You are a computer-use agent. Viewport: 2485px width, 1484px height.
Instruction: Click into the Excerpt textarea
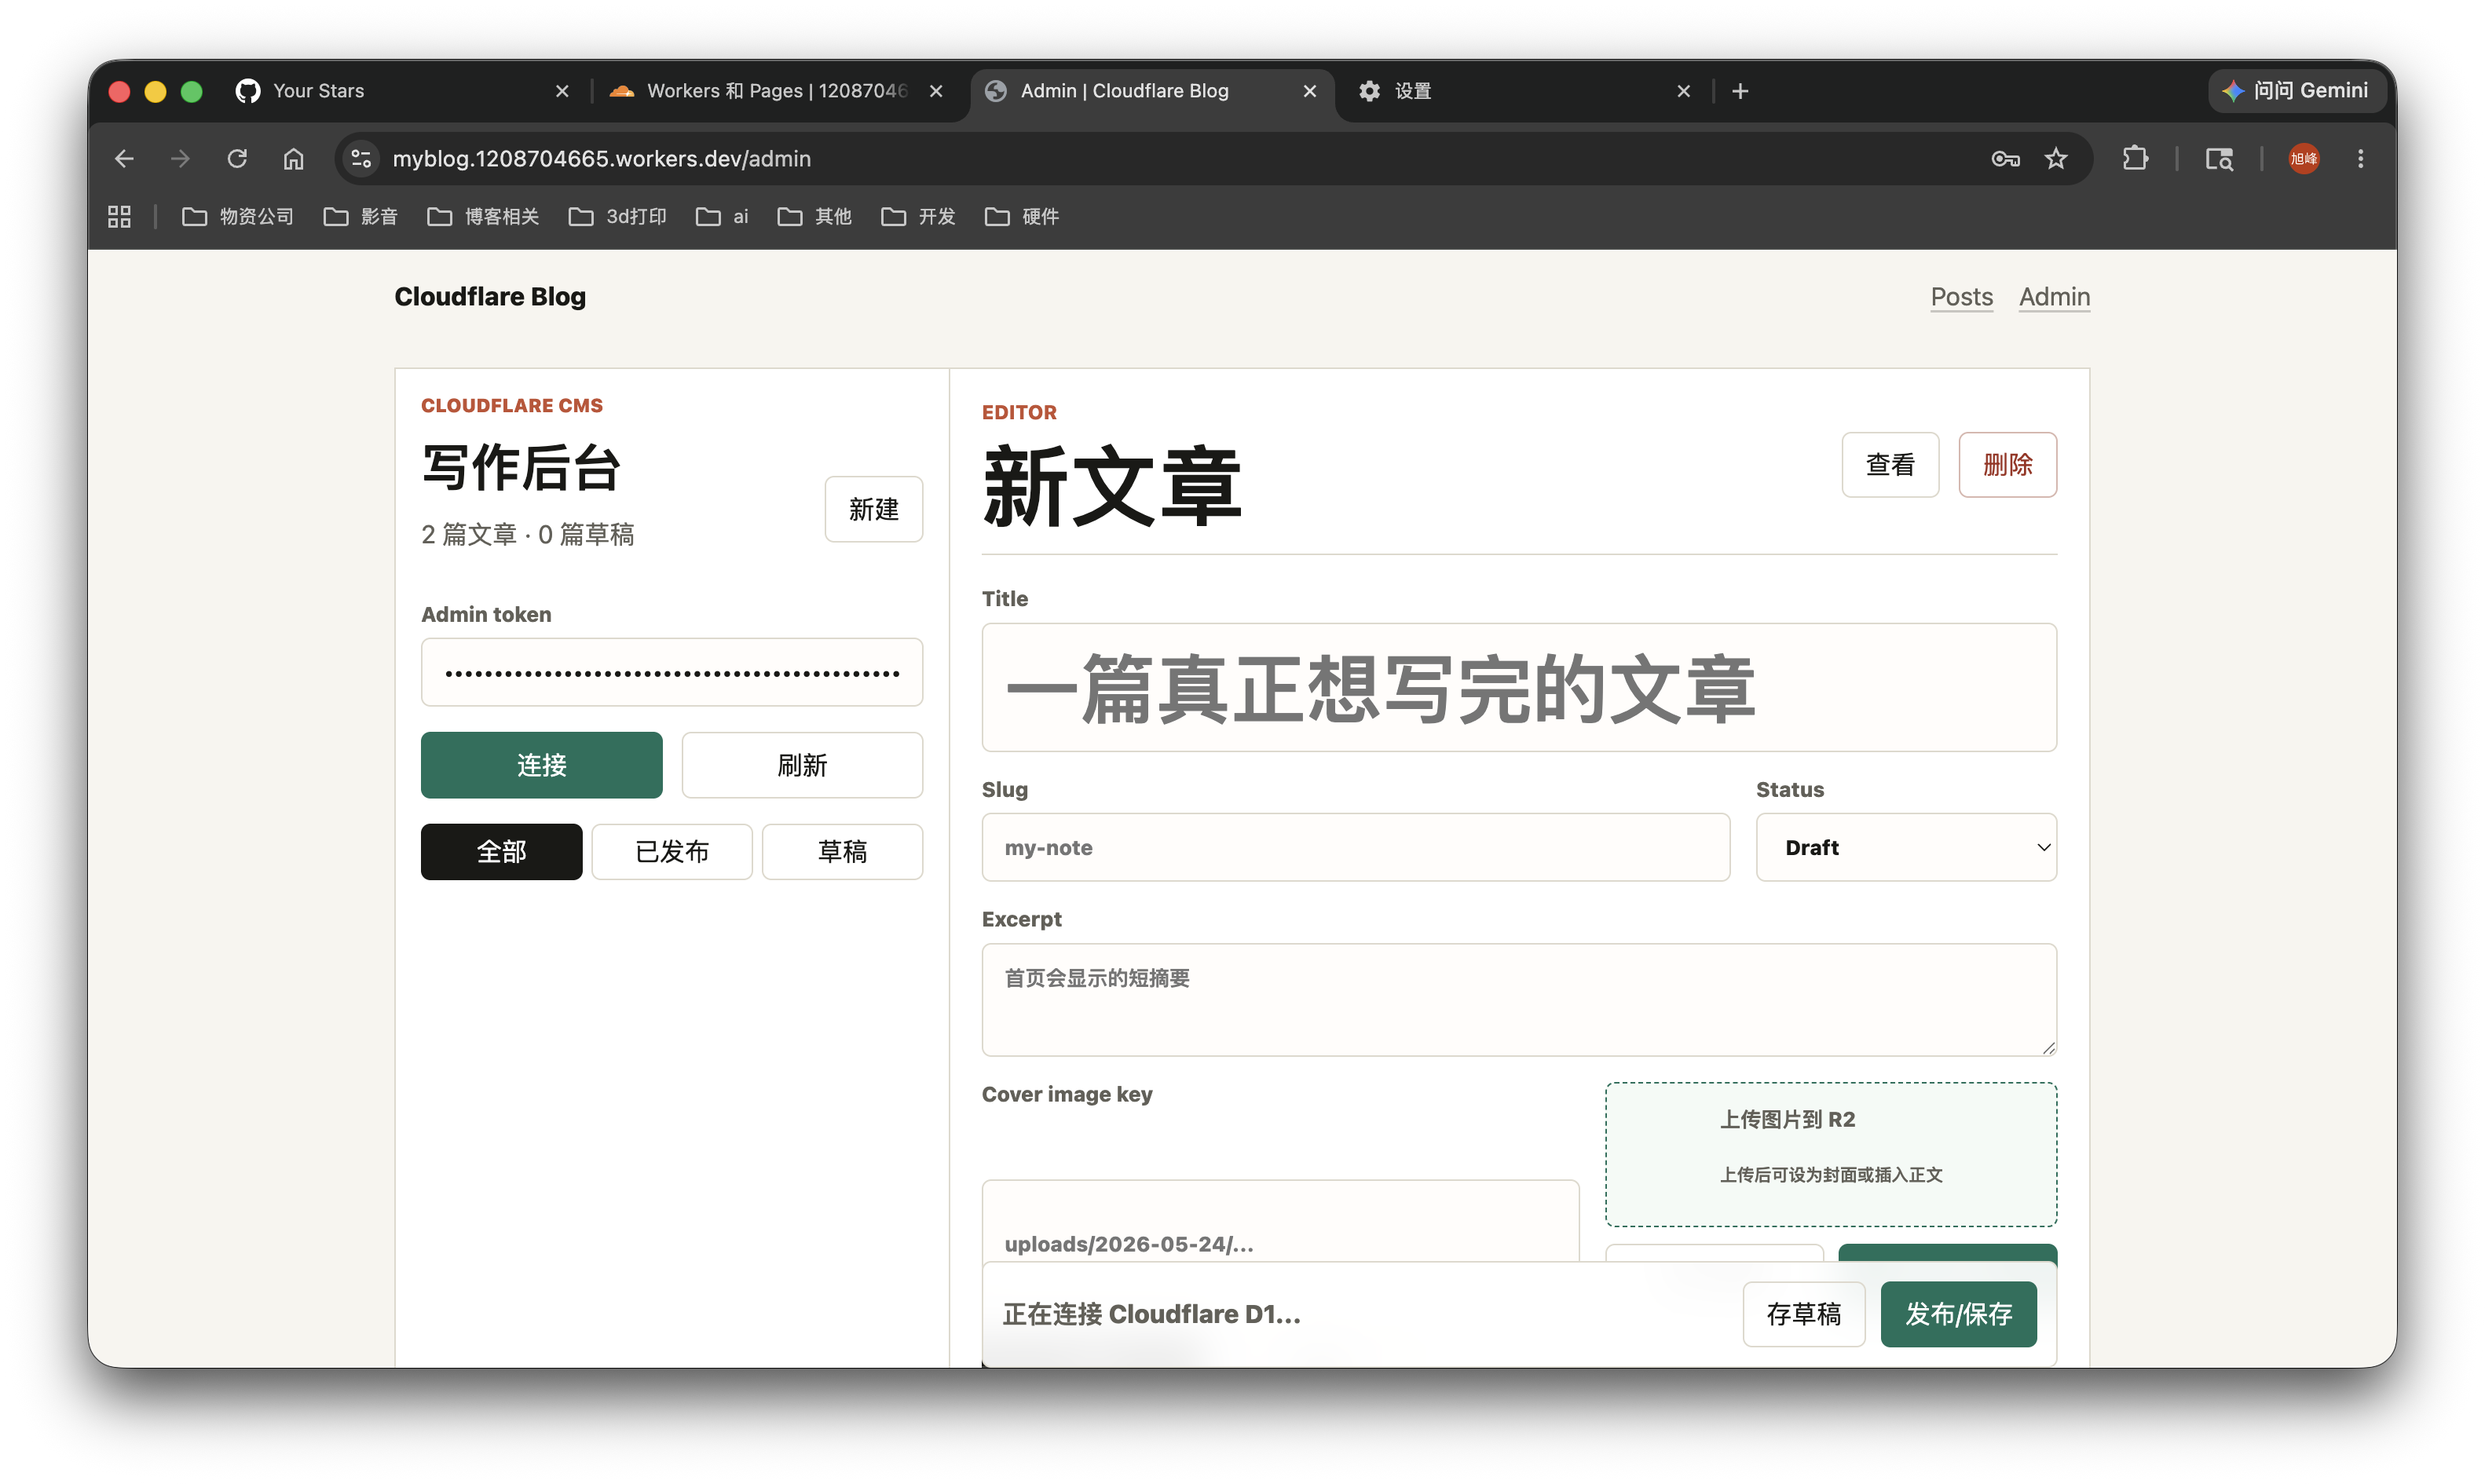pos(1519,1000)
